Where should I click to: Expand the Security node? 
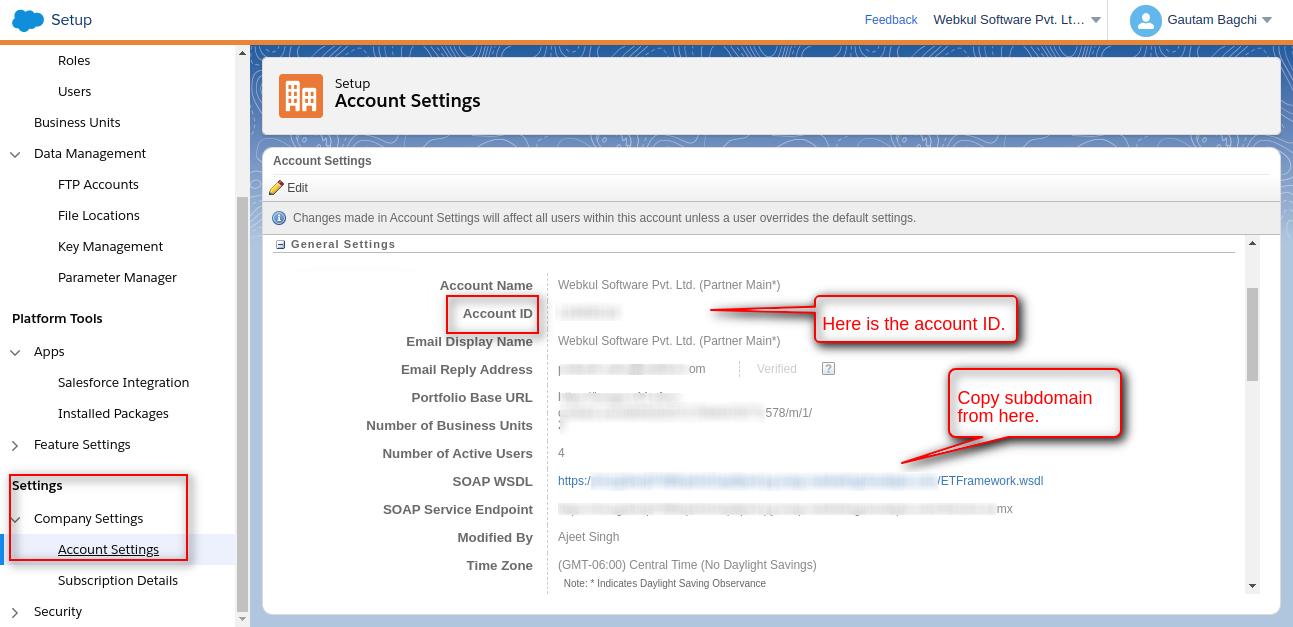click(15, 612)
